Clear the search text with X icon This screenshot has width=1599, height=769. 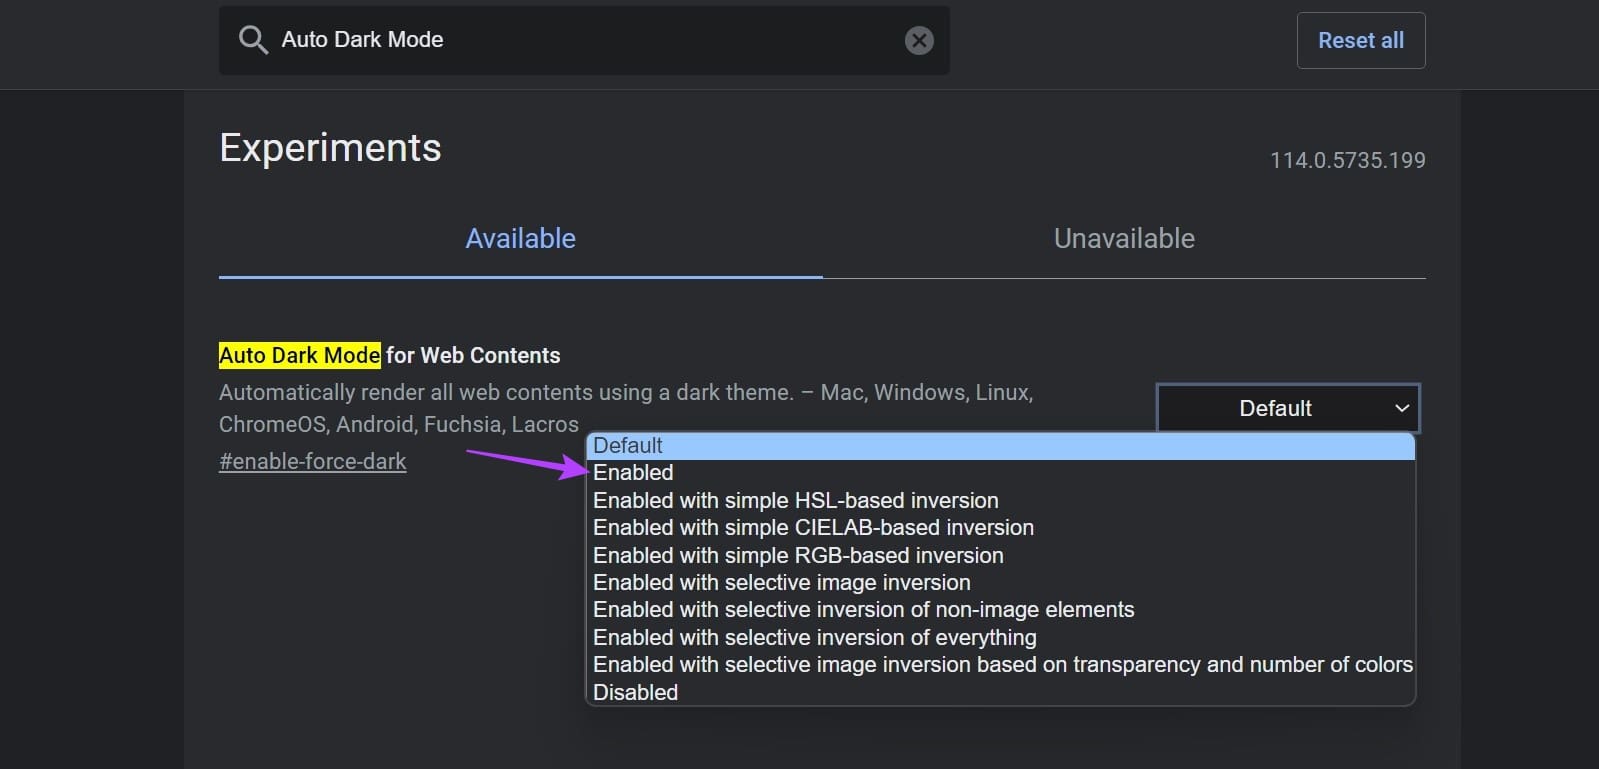click(919, 40)
